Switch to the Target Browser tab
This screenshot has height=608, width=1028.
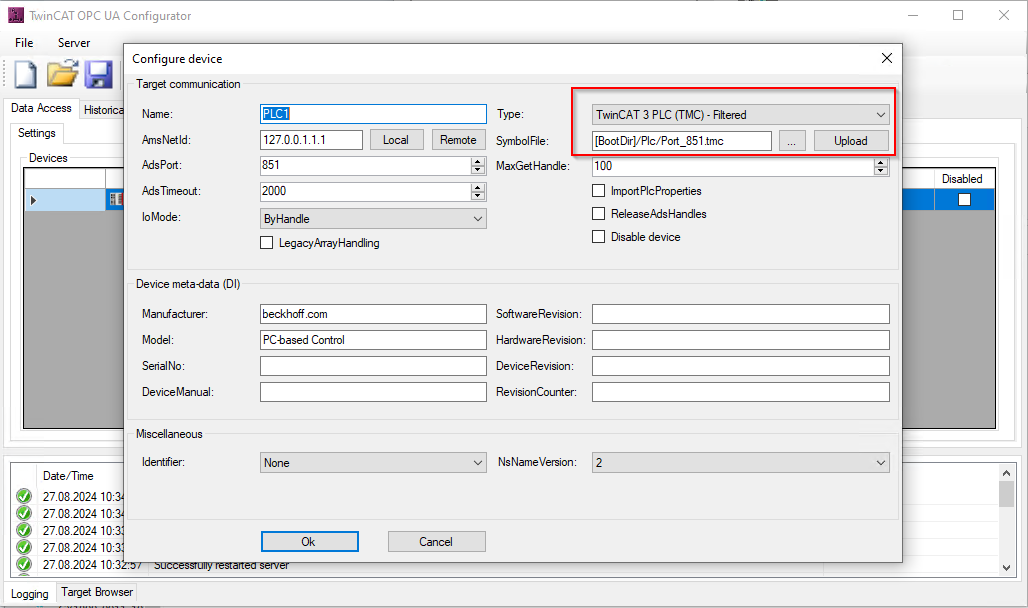[x=97, y=592]
